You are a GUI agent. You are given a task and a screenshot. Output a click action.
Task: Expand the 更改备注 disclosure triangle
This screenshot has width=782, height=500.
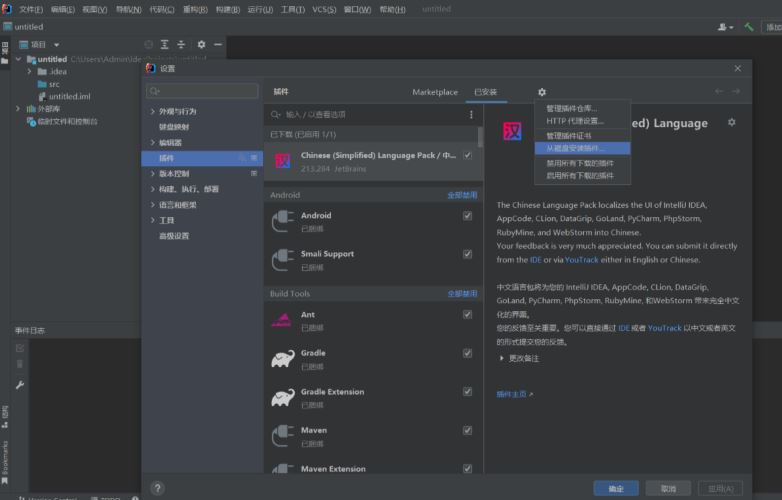[501, 358]
